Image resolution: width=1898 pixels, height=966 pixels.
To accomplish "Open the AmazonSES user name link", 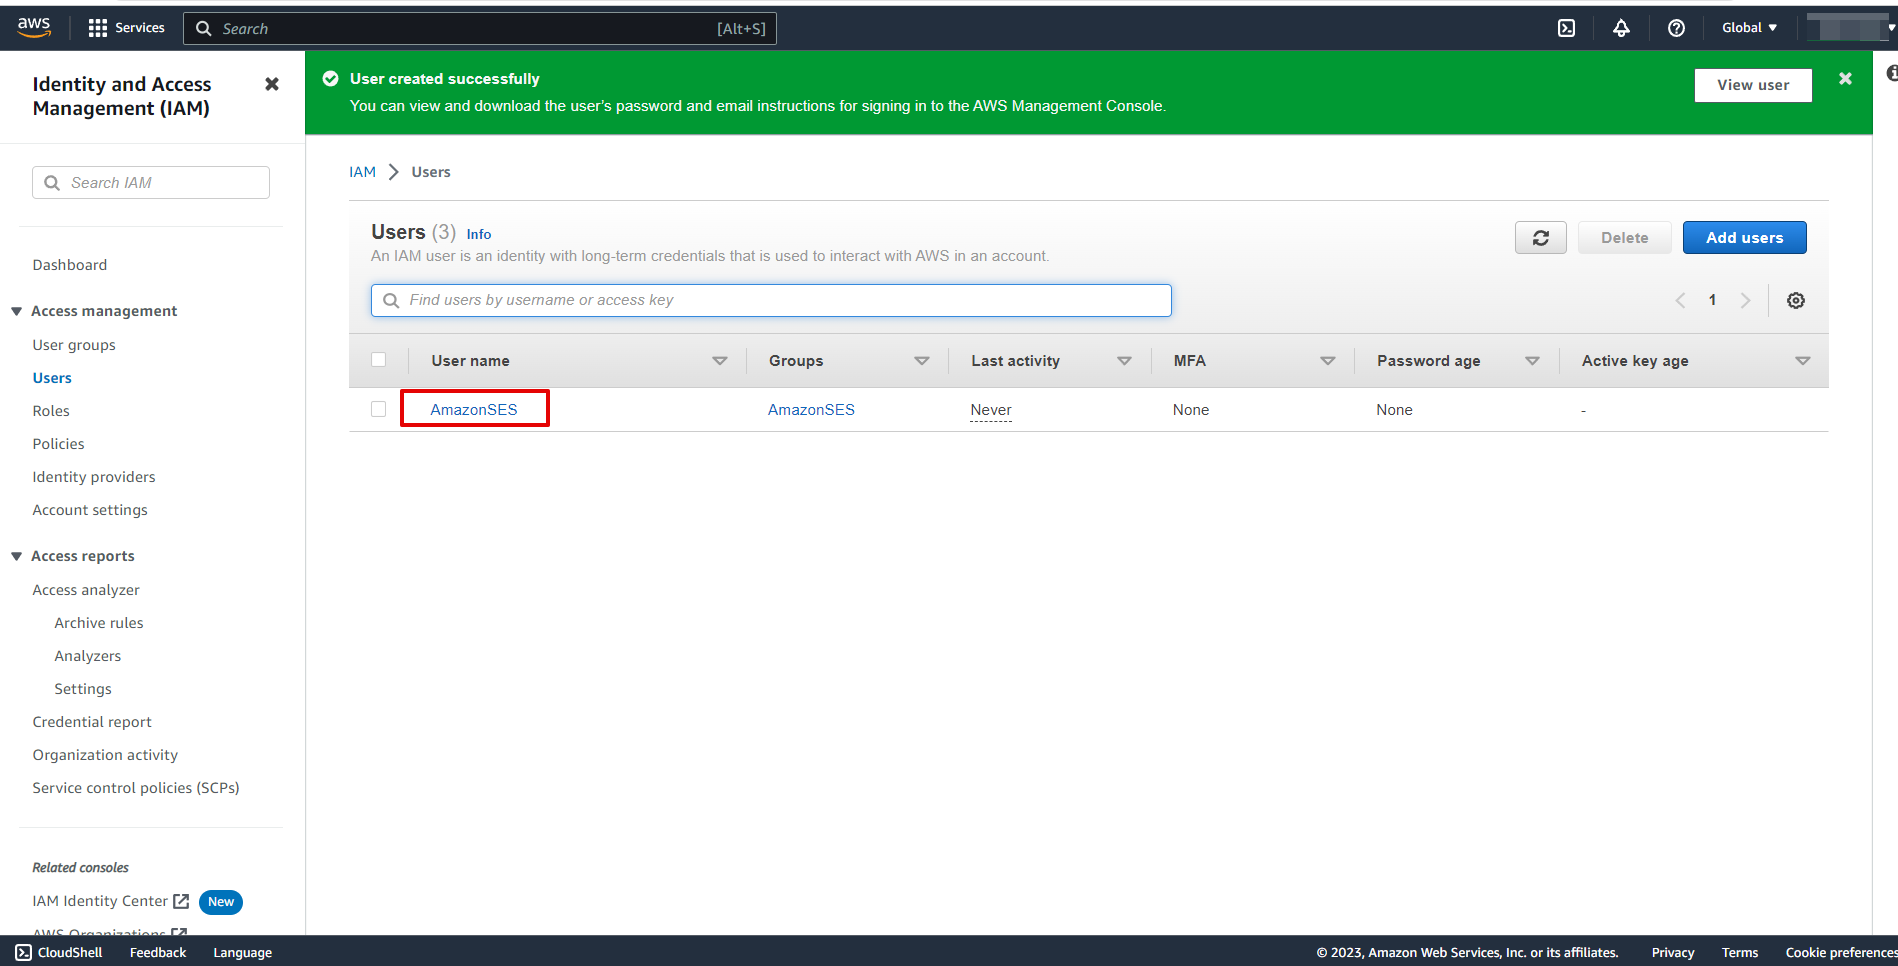I will (x=474, y=409).
